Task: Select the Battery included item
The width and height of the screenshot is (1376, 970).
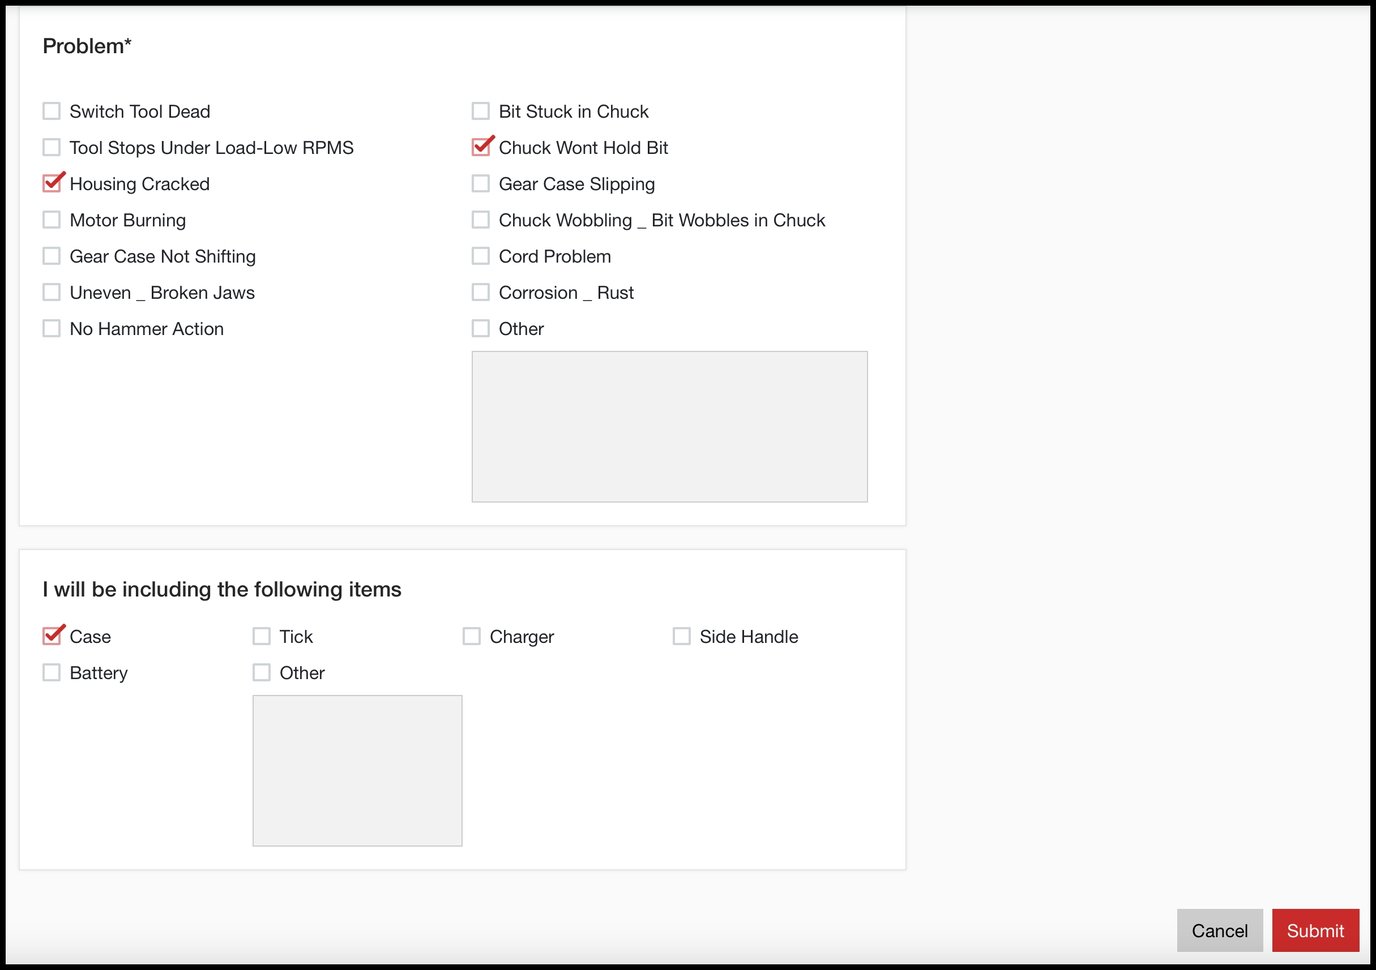Action: tap(51, 672)
